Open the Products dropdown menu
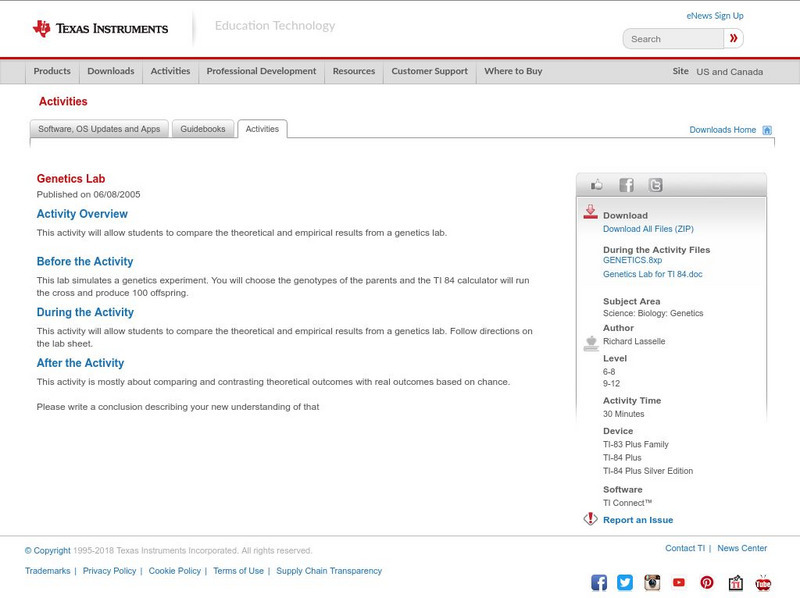The width and height of the screenshot is (800, 598). pos(52,71)
